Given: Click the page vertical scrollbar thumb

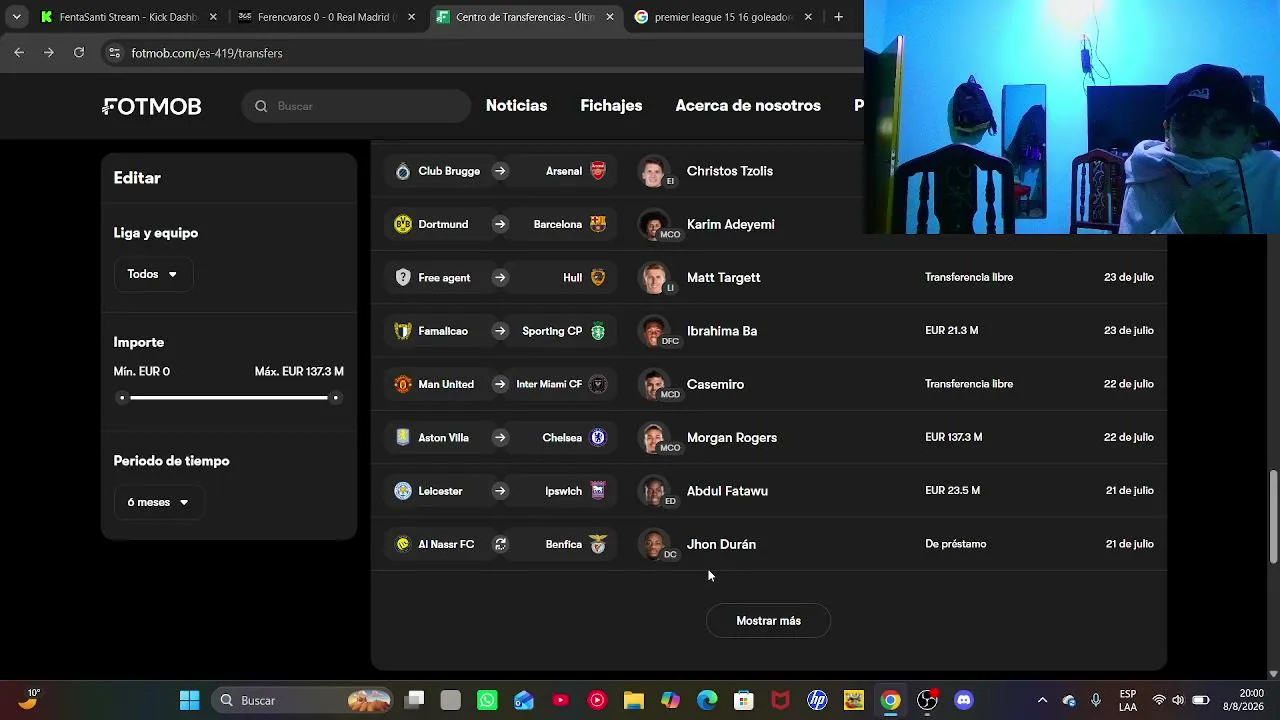Looking at the screenshot, I should (1273, 516).
